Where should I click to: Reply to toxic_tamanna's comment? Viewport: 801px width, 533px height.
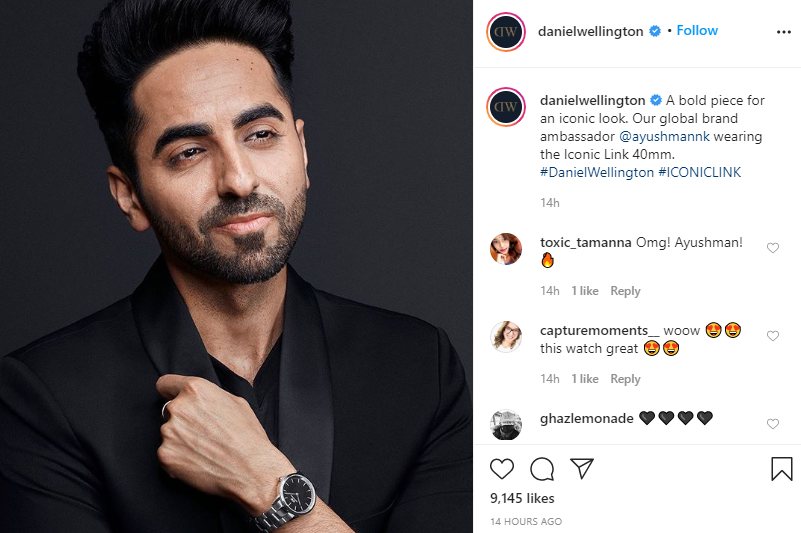coord(625,291)
